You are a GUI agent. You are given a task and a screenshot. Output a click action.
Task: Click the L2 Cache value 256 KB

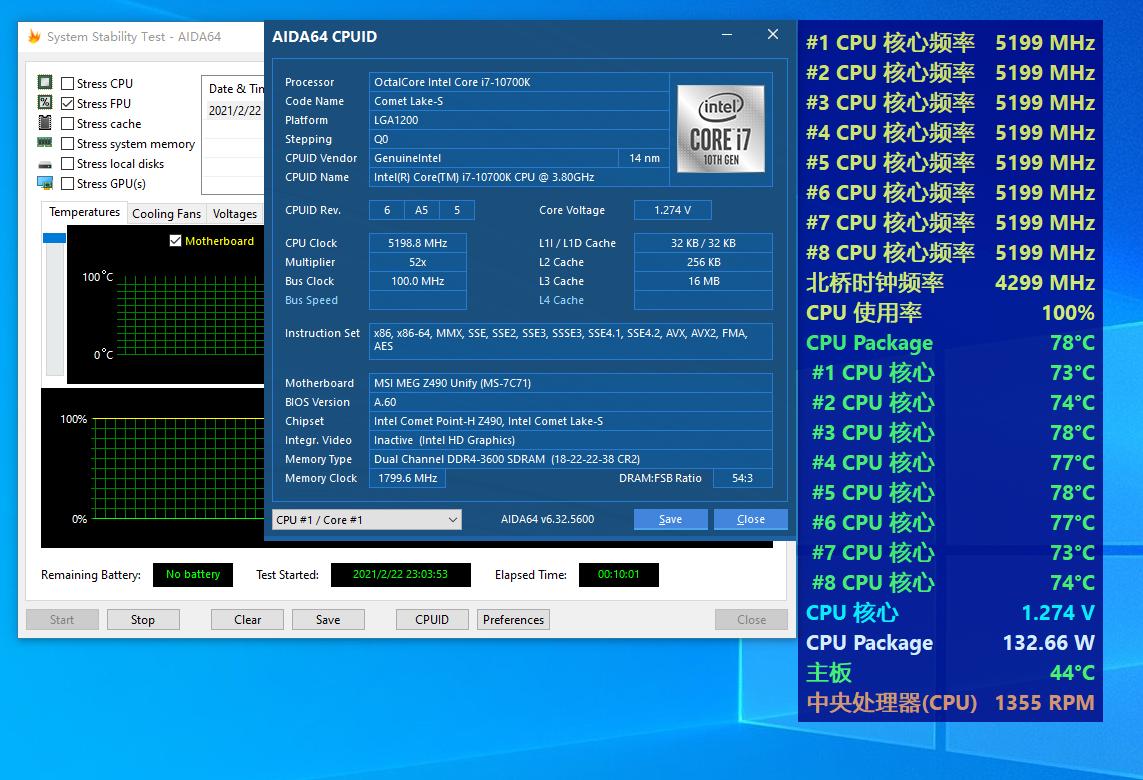coord(703,262)
